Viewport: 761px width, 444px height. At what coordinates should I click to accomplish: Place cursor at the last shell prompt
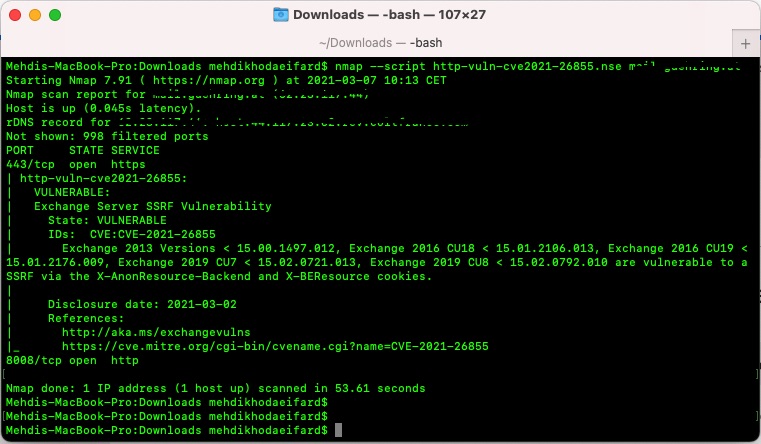338,430
